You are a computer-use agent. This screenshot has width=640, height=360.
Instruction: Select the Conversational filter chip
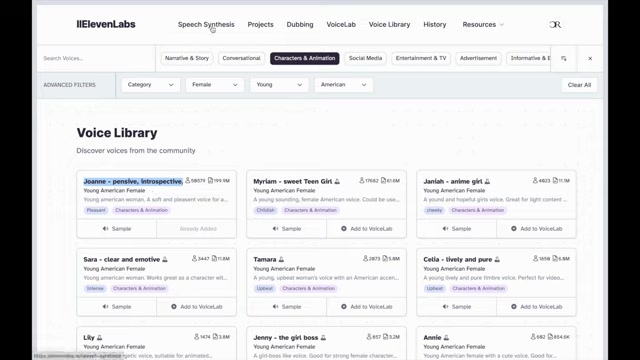click(x=241, y=58)
